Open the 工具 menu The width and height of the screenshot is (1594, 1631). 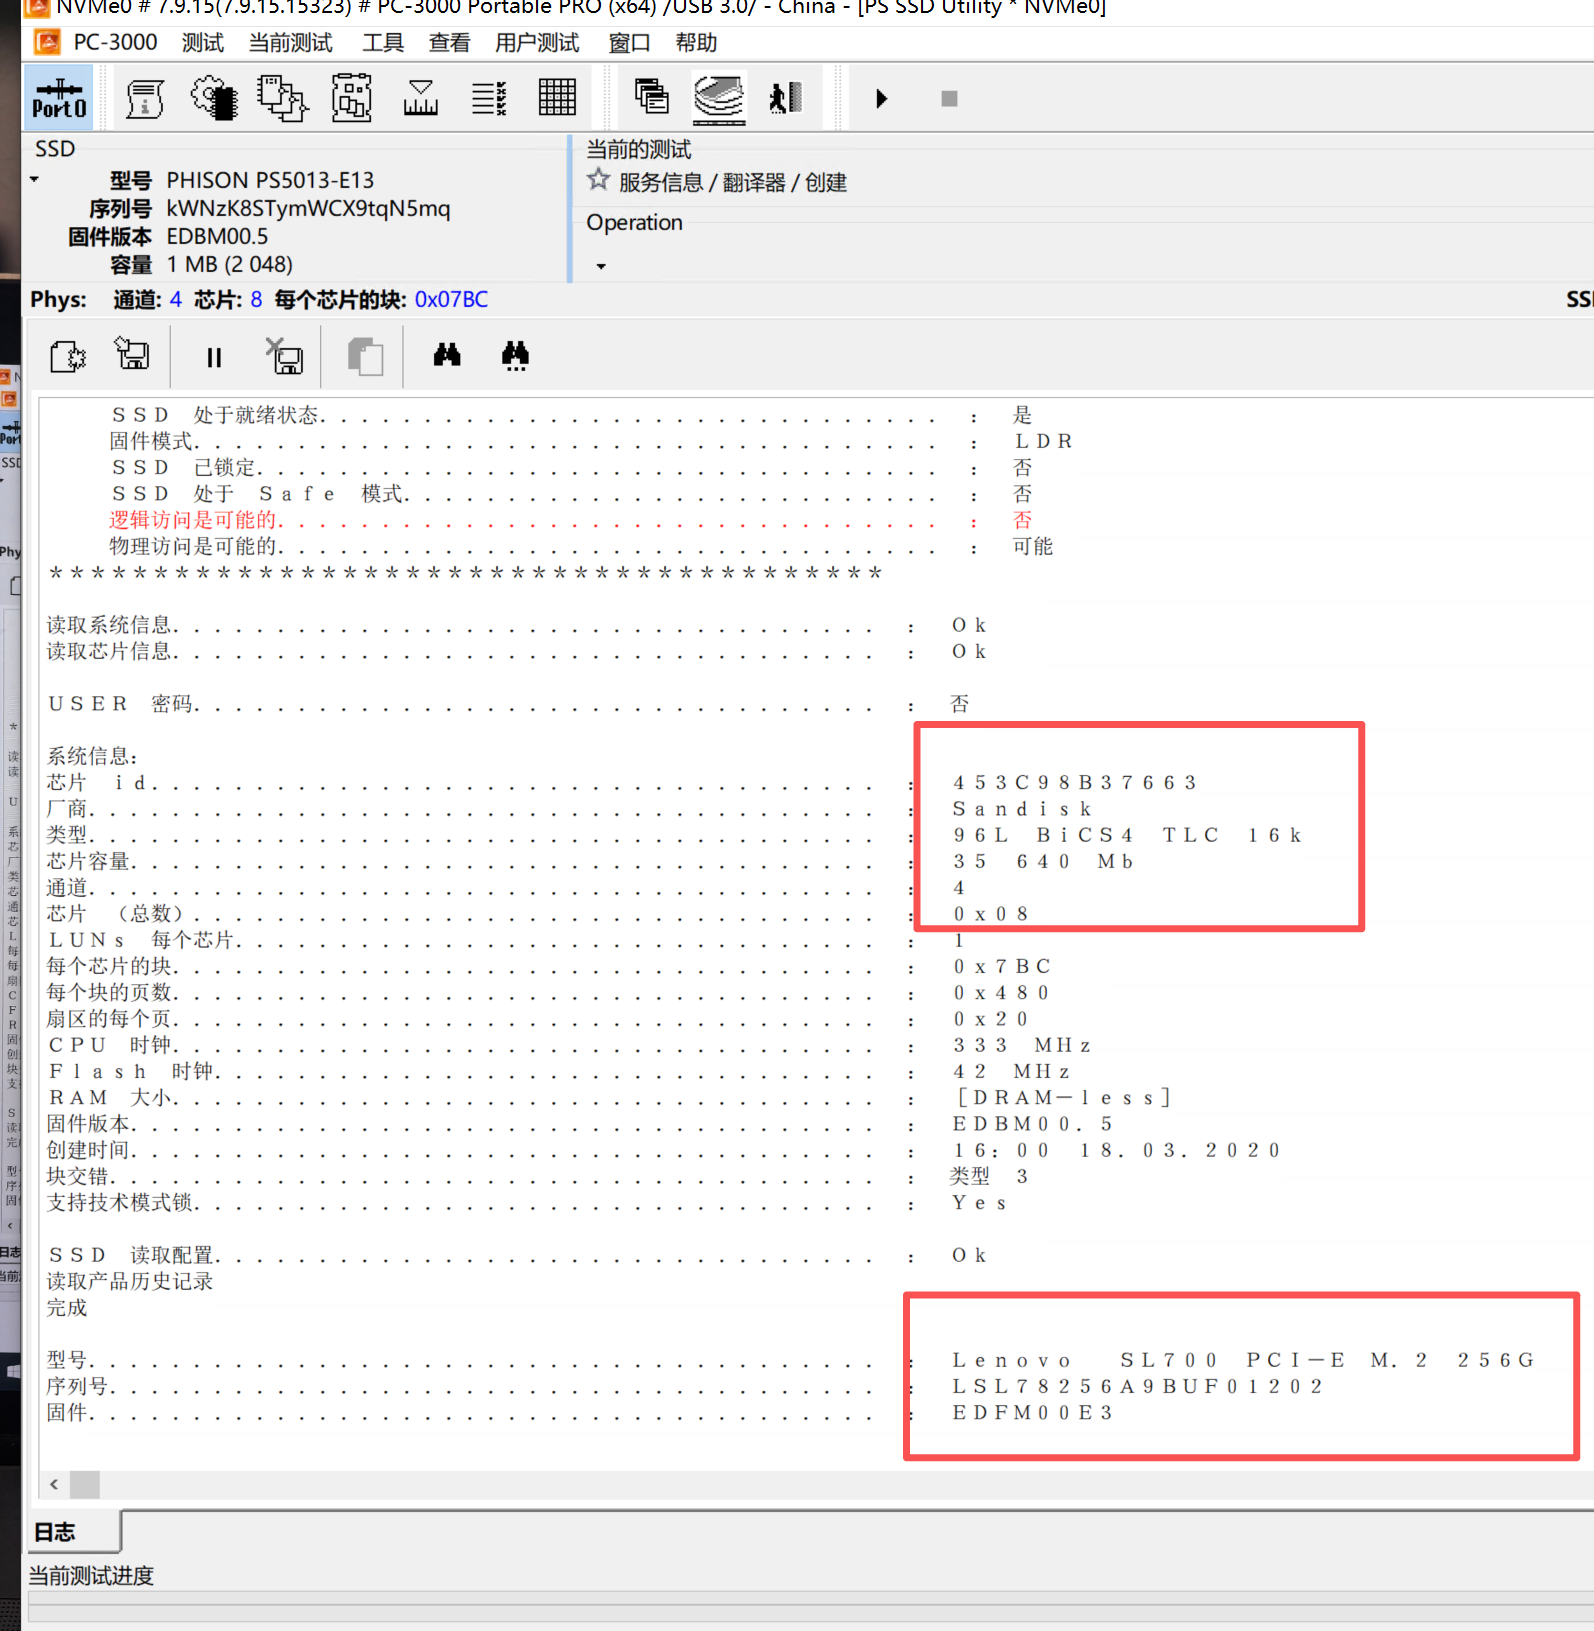tap(383, 43)
